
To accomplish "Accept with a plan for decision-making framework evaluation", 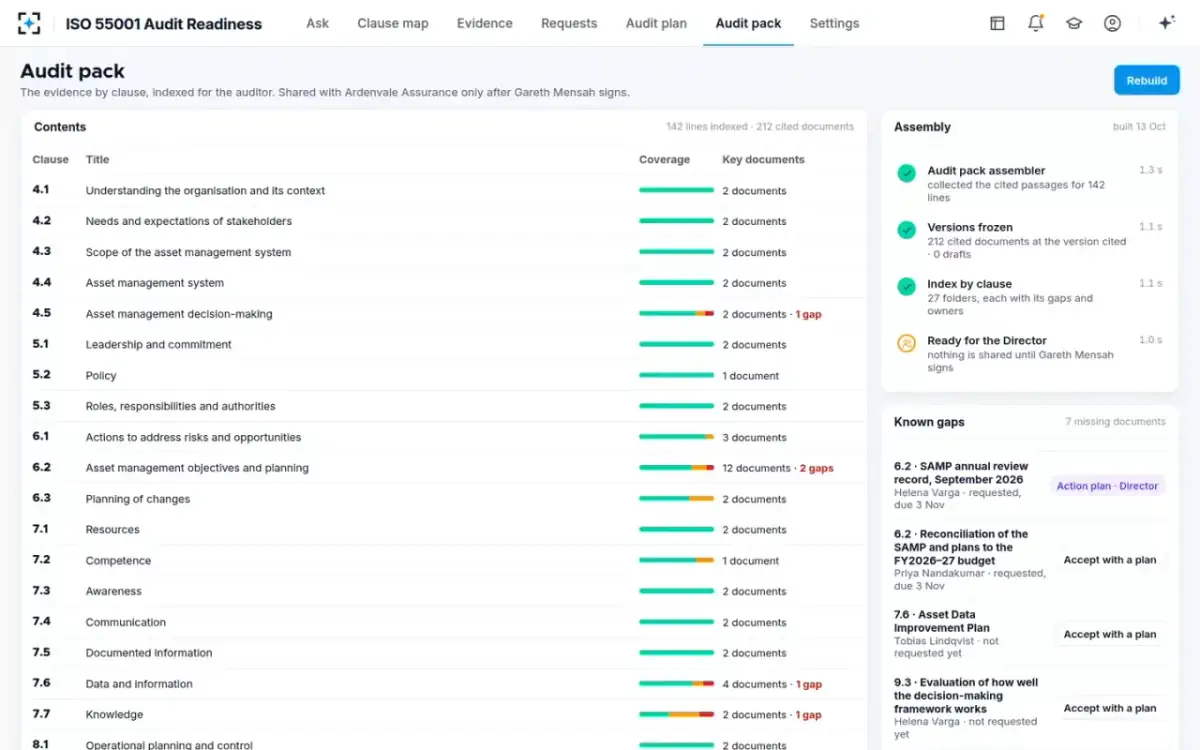I will coord(1110,708).
